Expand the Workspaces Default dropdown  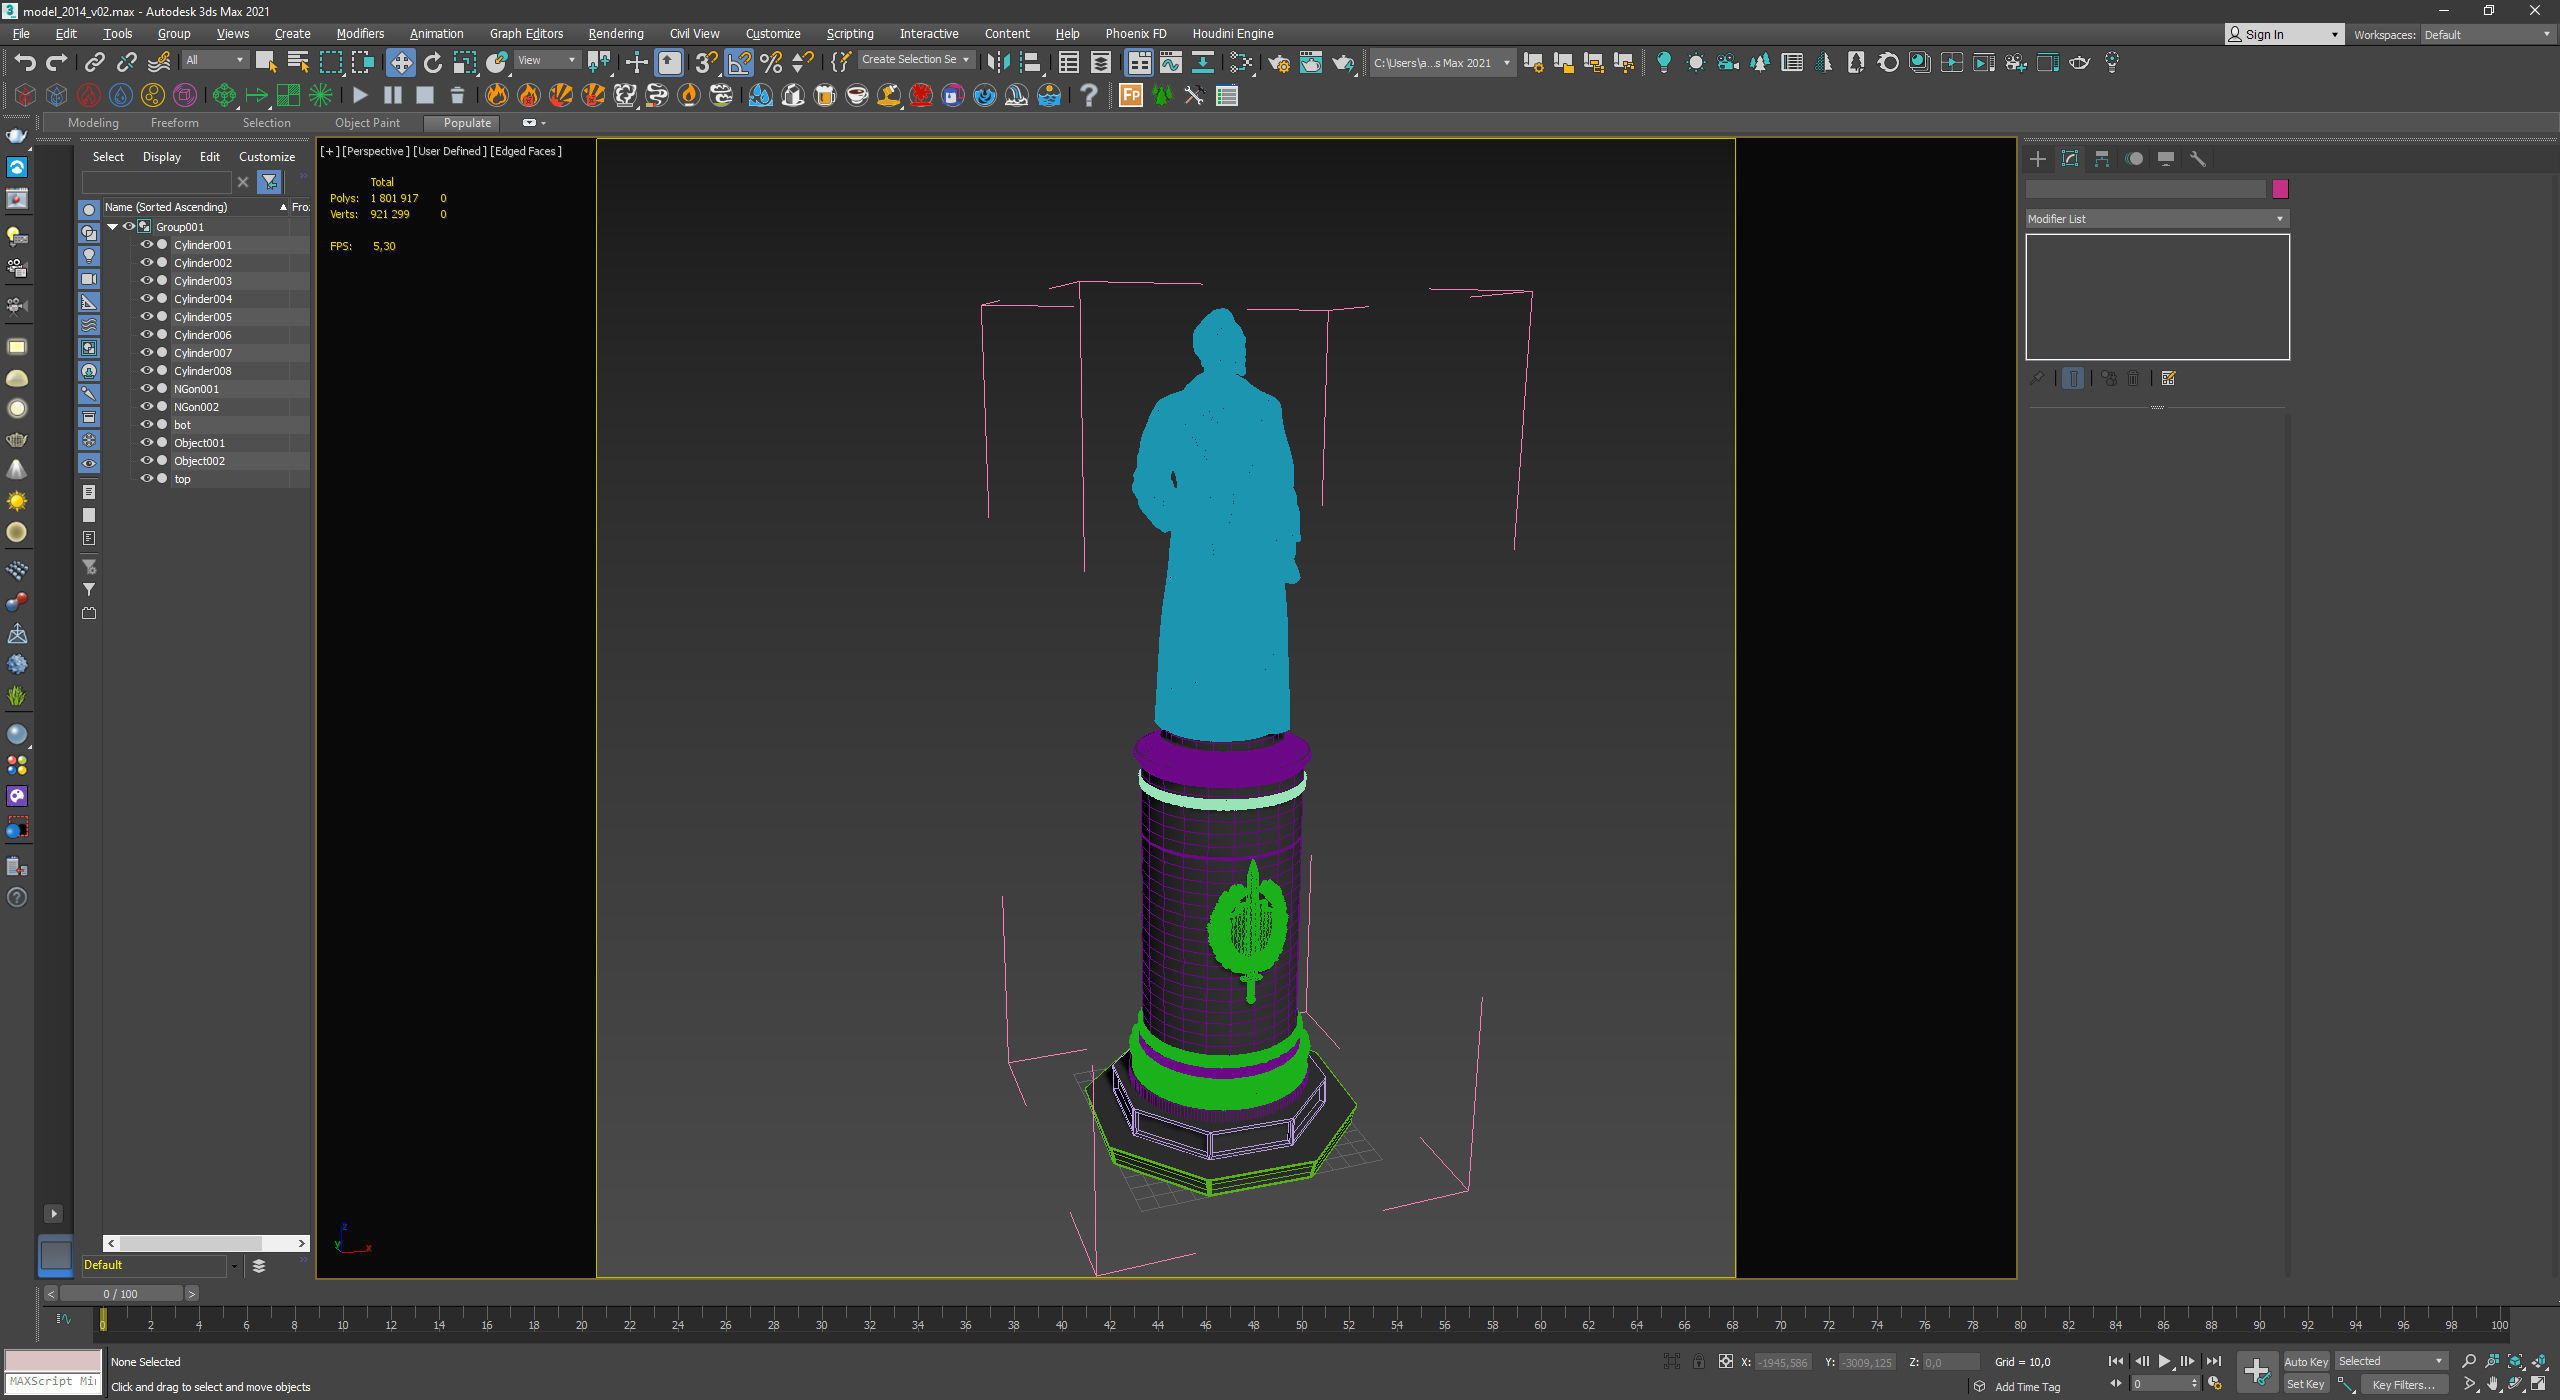[2487, 35]
